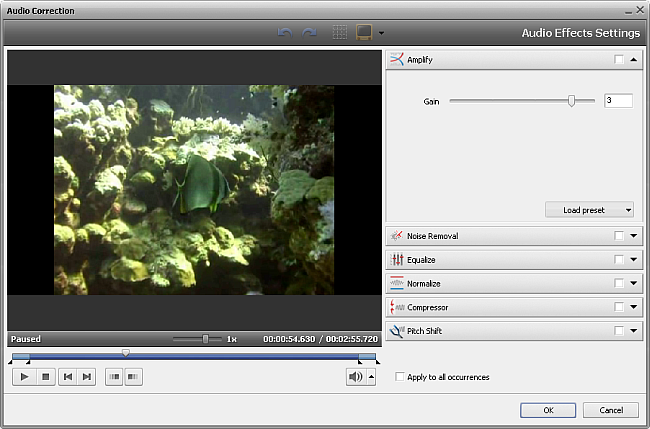
Task: Click the Paused status text
Action: pos(26,339)
